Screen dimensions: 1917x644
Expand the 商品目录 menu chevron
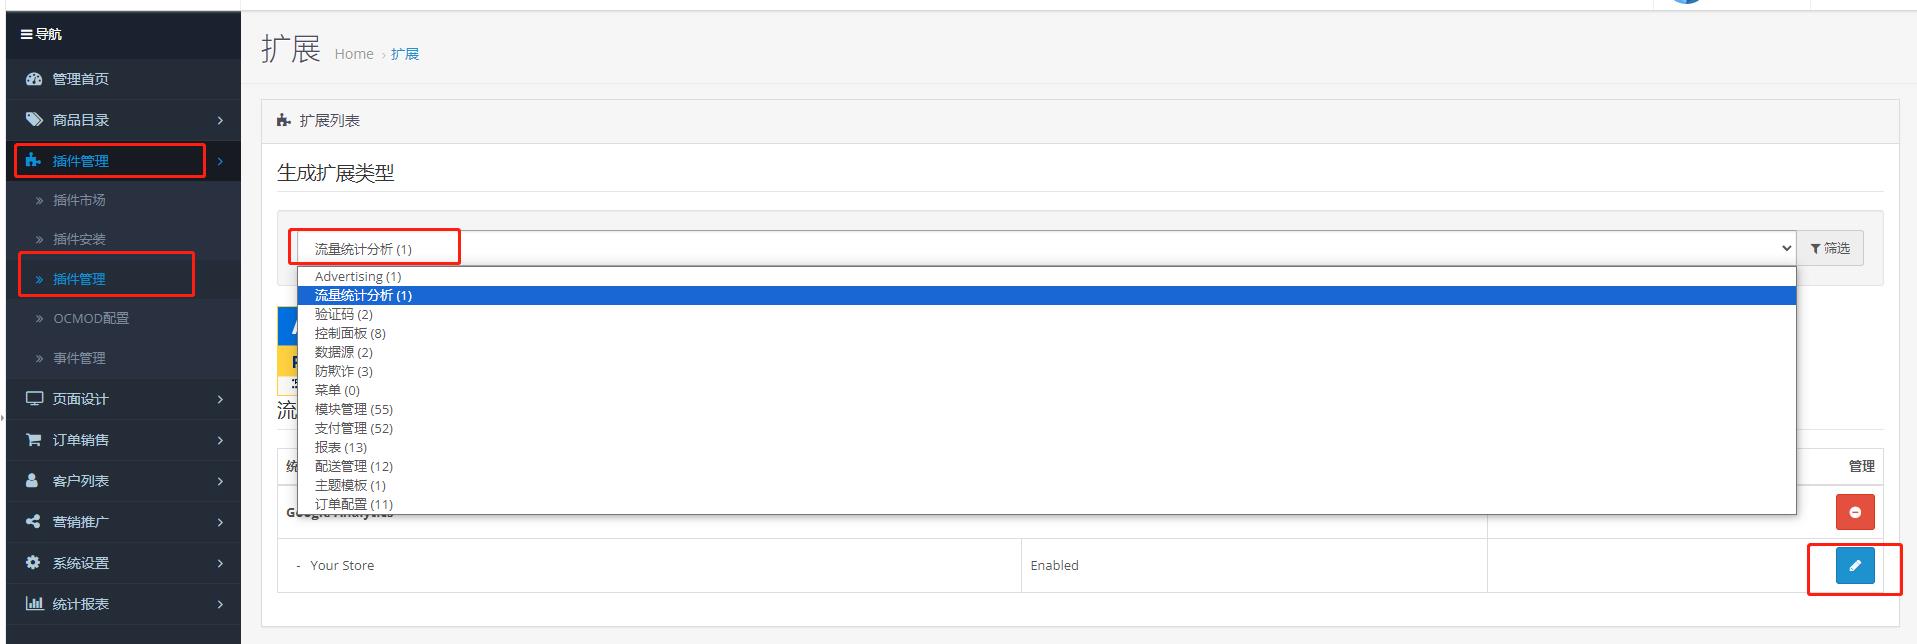click(220, 120)
